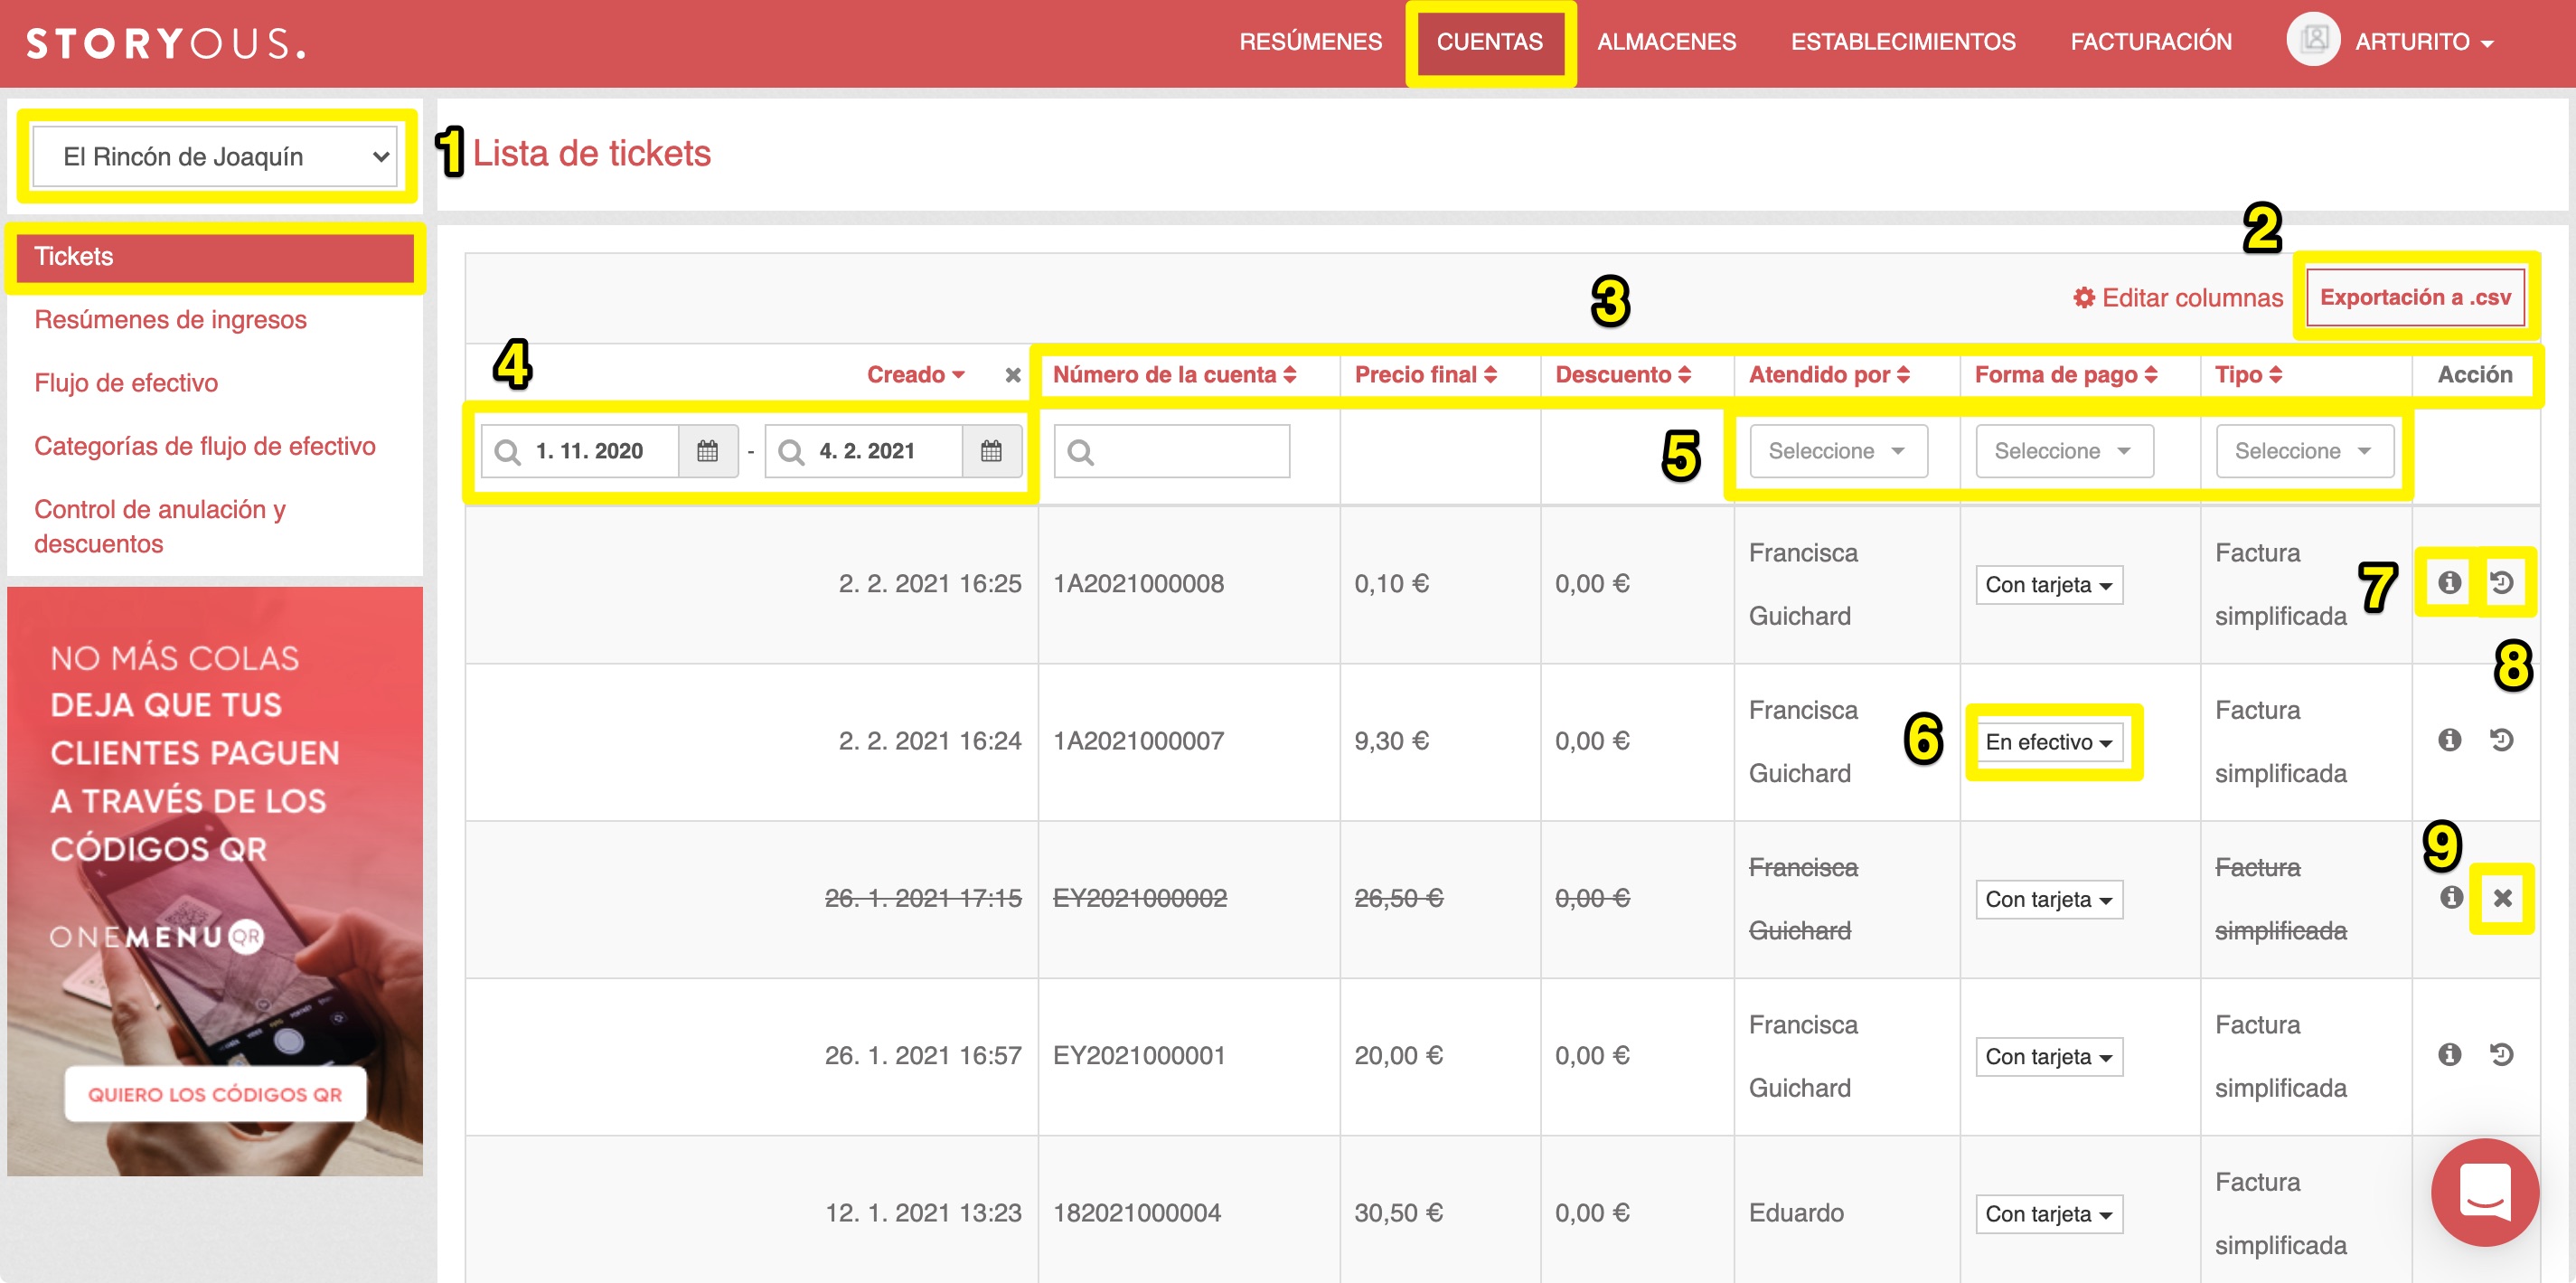Viewport: 2576px width, 1283px height.
Task: Change payment method for ticket EY2021000001
Action: 2049,1057
